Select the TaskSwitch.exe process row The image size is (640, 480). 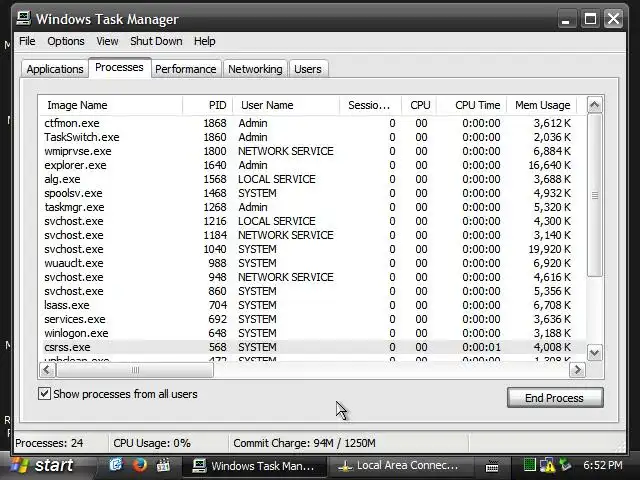pos(313,137)
